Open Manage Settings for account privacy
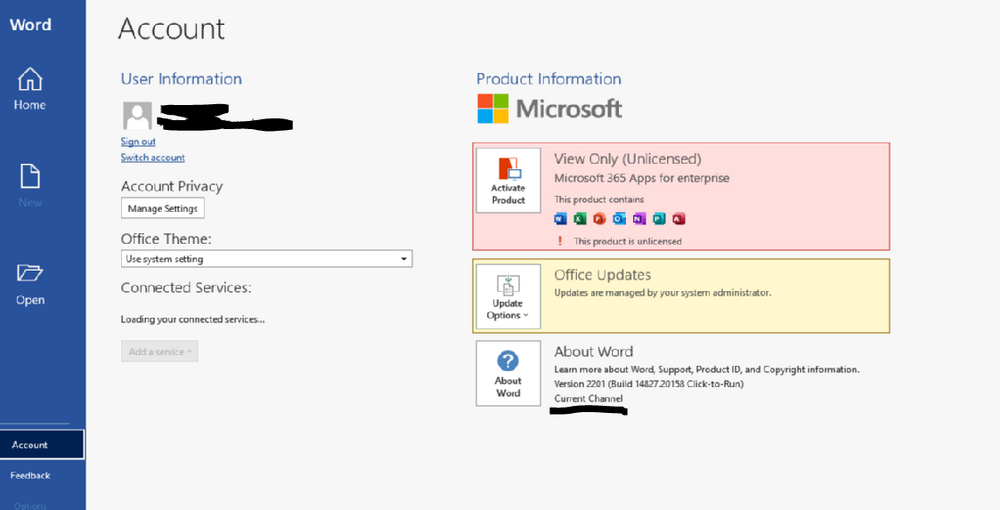This screenshot has width=1000, height=510. [x=163, y=208]
